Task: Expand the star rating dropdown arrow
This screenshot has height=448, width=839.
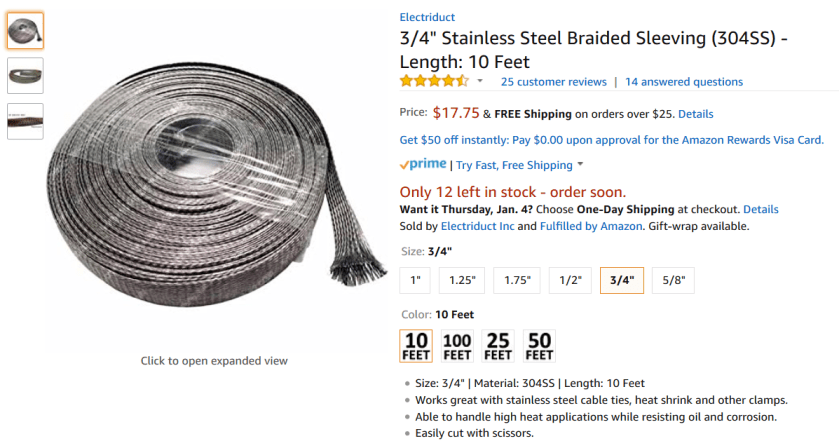Action: point(480,81)
